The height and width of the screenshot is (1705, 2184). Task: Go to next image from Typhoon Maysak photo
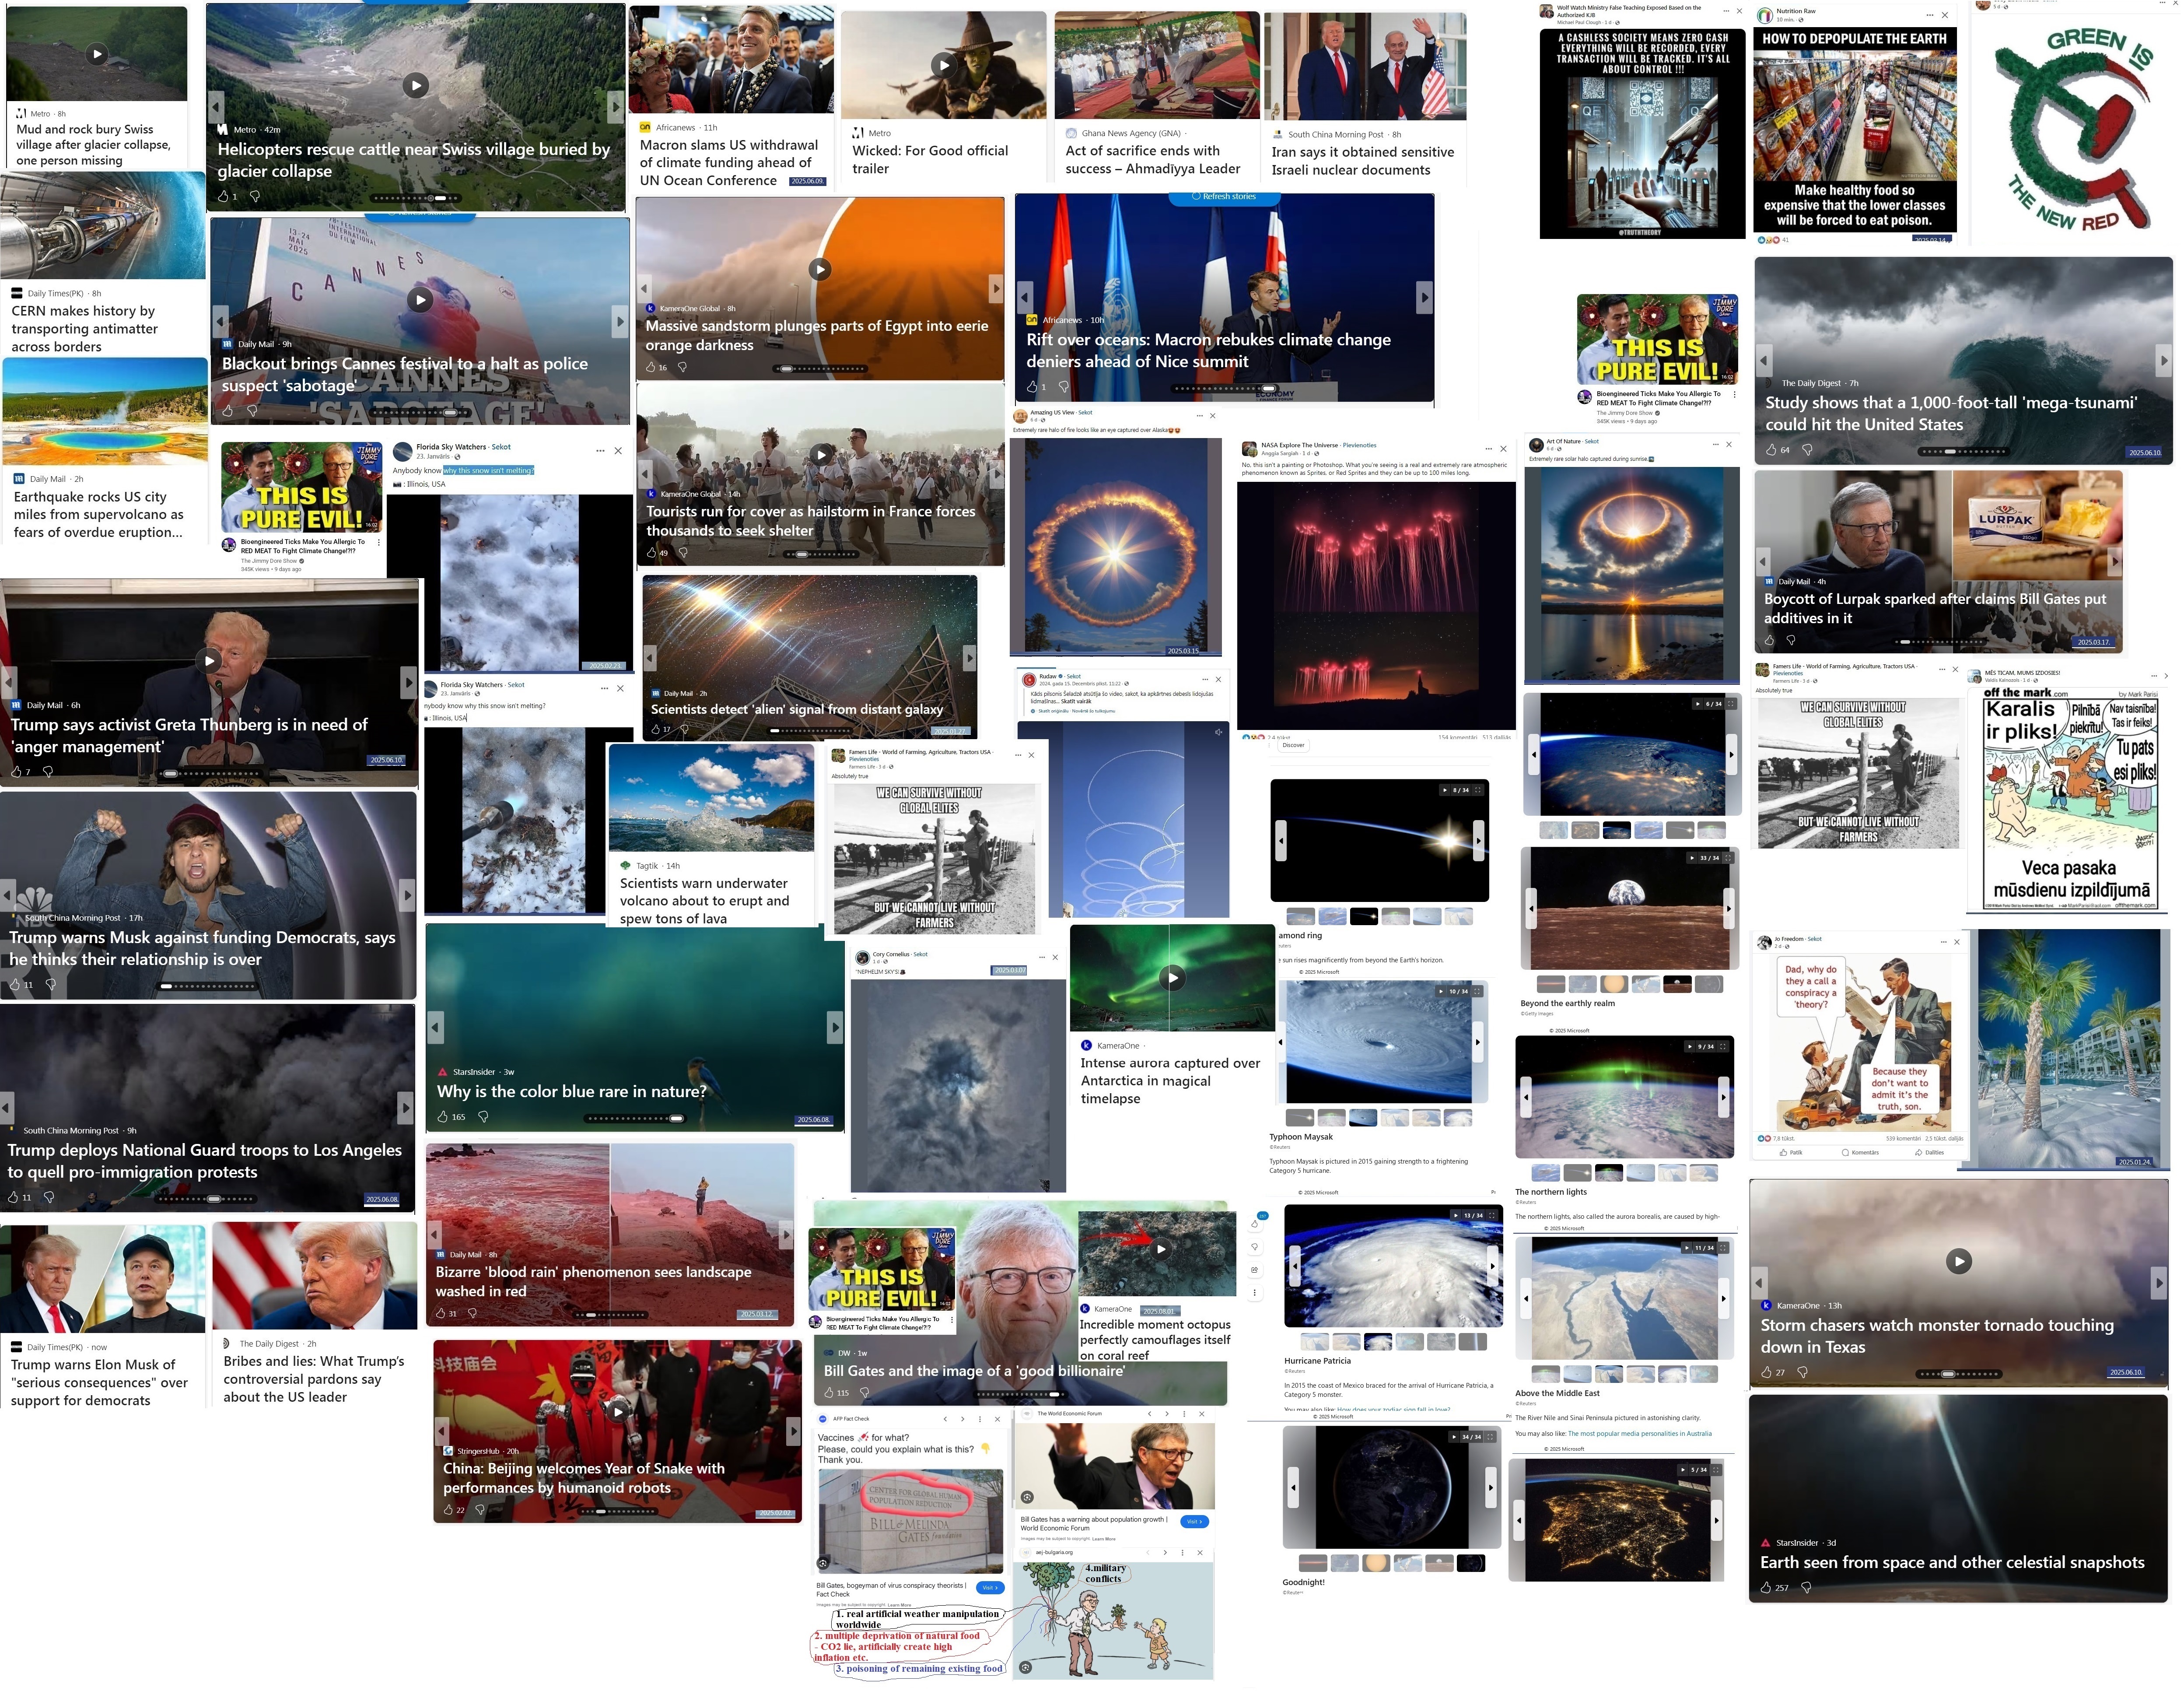pos(1477,1042)
